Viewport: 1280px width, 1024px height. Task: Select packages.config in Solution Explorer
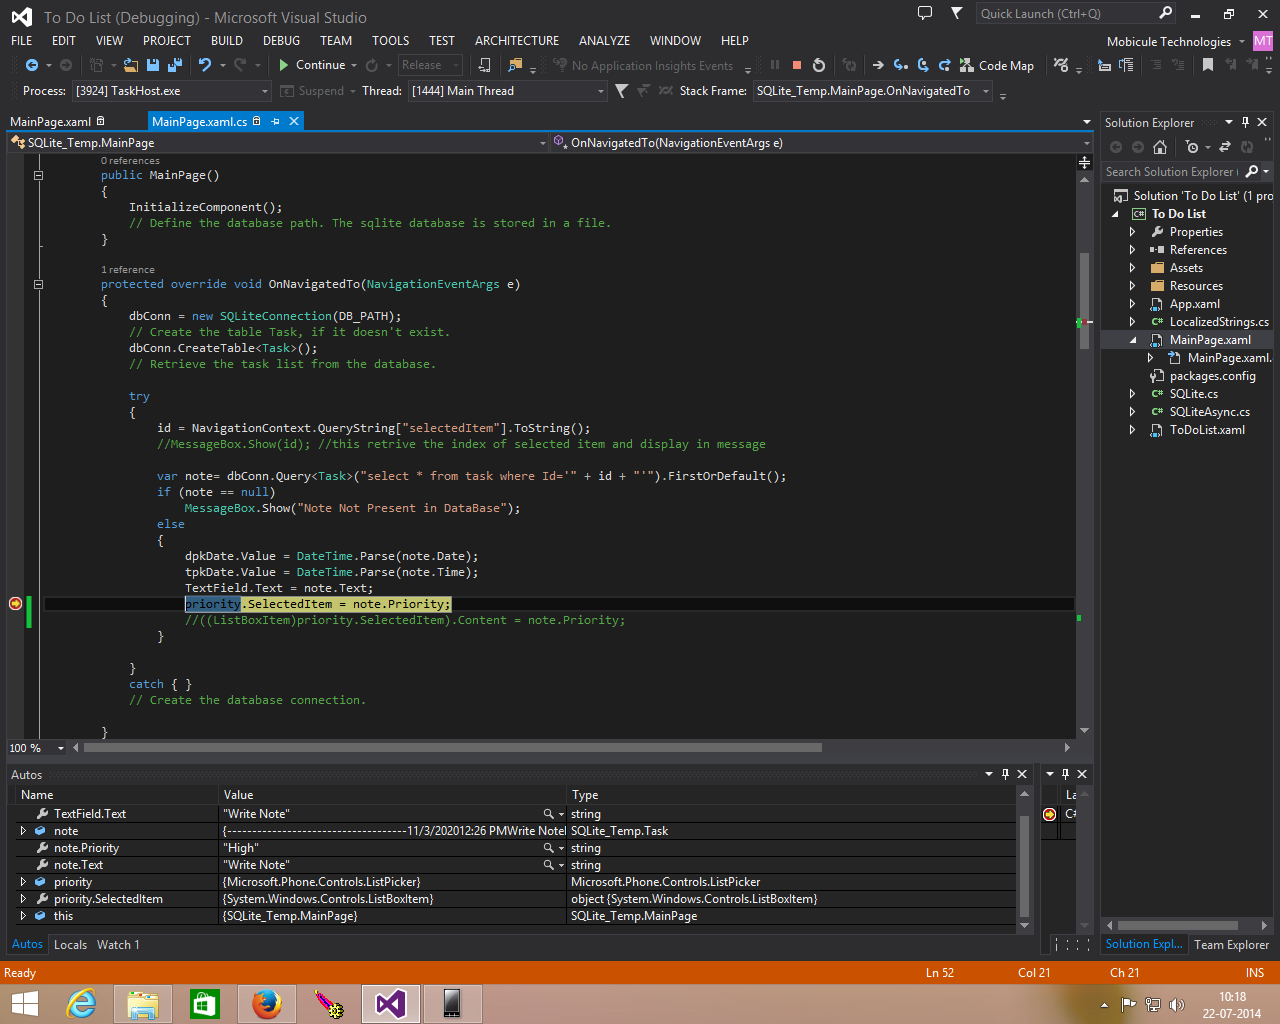1212,376
